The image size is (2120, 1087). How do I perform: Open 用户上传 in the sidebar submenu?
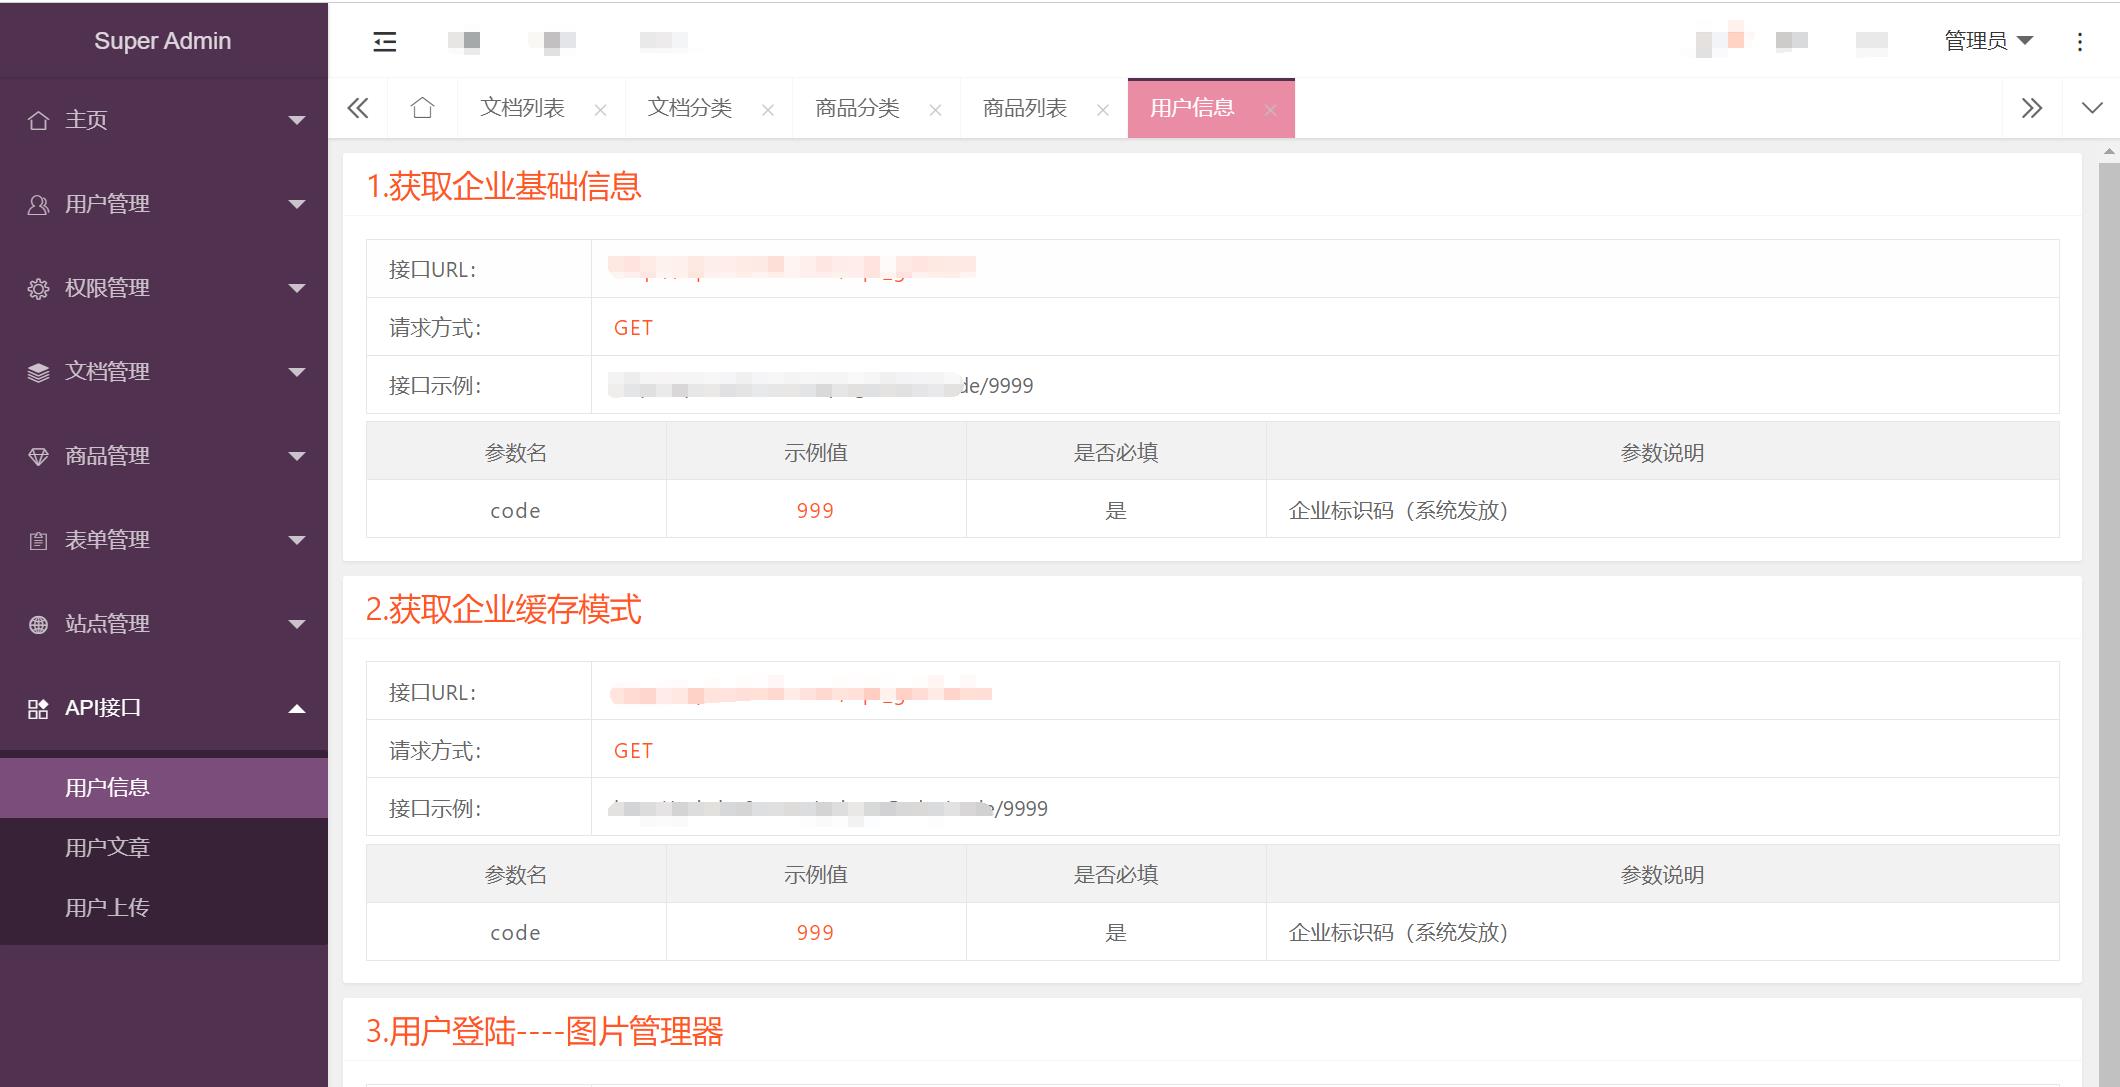click(164, 908)
